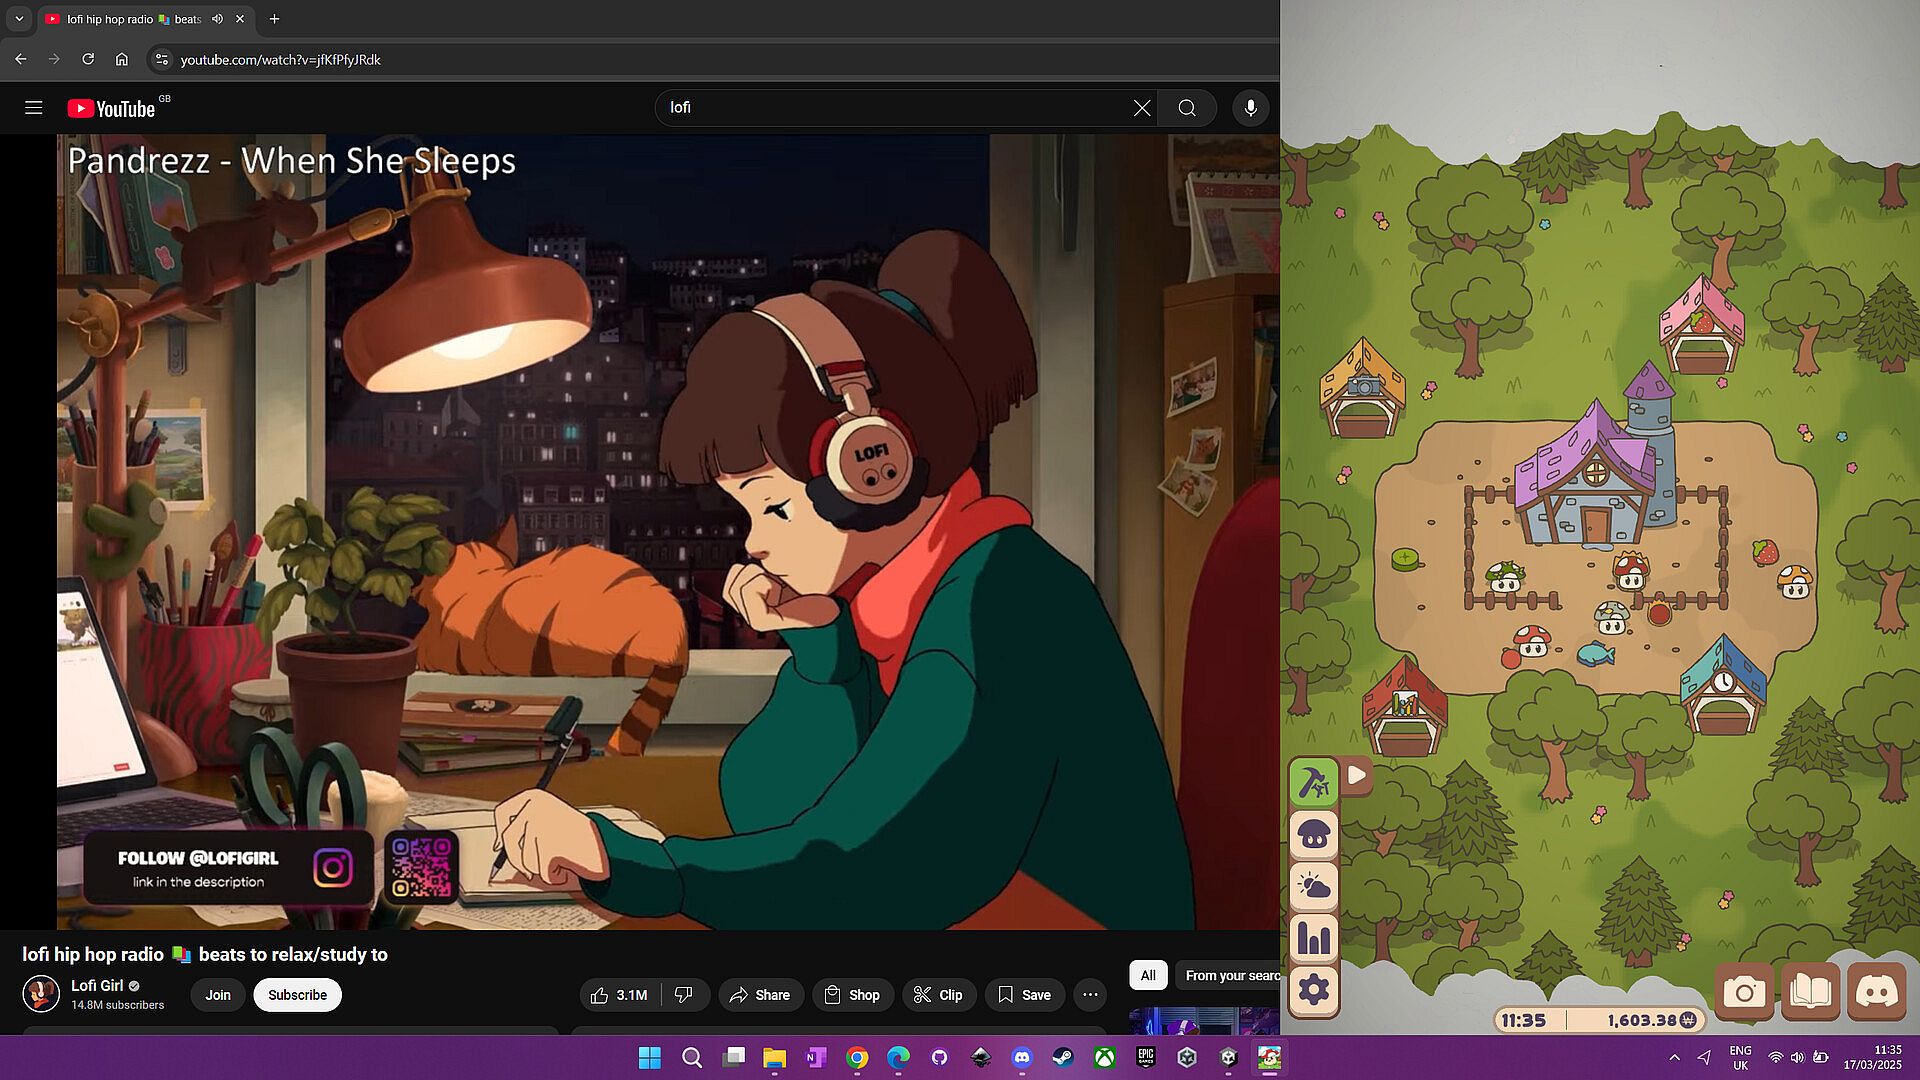The image size is (1920, 1080).
Task: Open the tab search dropdown arrow
Action: point(19,19)
